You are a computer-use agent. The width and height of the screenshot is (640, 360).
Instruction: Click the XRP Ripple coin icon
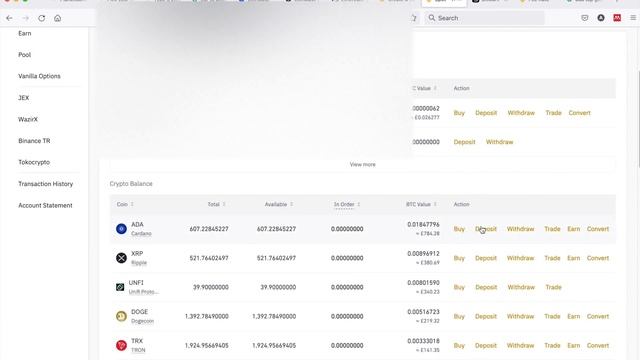pos(121,258)
